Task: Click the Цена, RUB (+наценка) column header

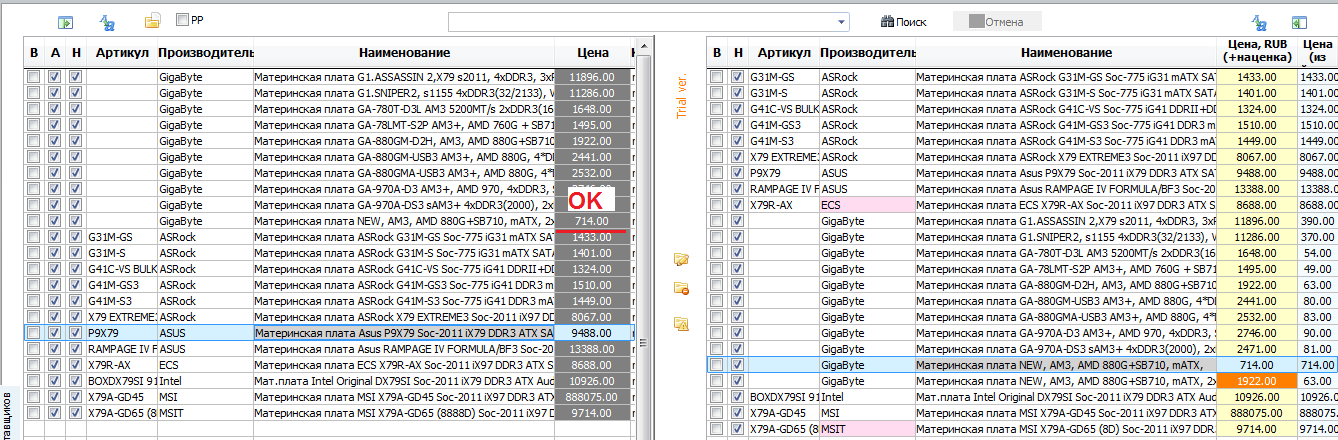Action: tap(1256, 51)
